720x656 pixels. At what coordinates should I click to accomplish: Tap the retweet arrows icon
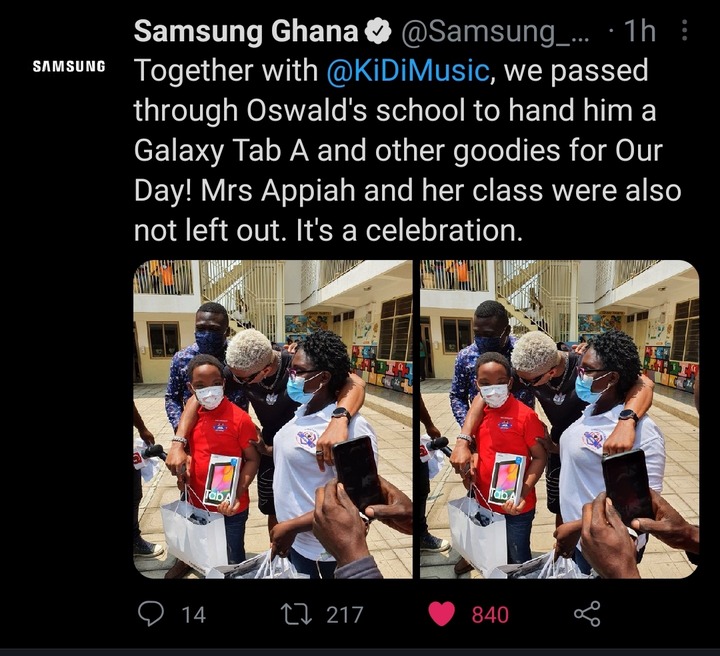pos(297,614)
